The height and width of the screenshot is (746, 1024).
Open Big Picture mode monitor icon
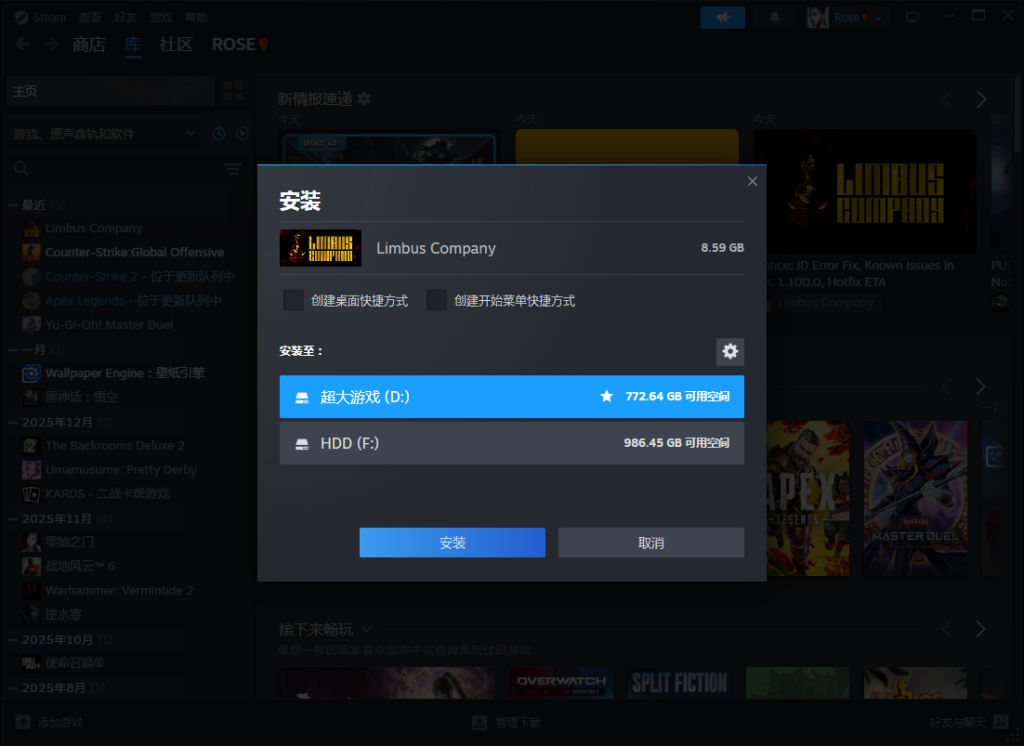pyautogui.click(x=912, y=17)
